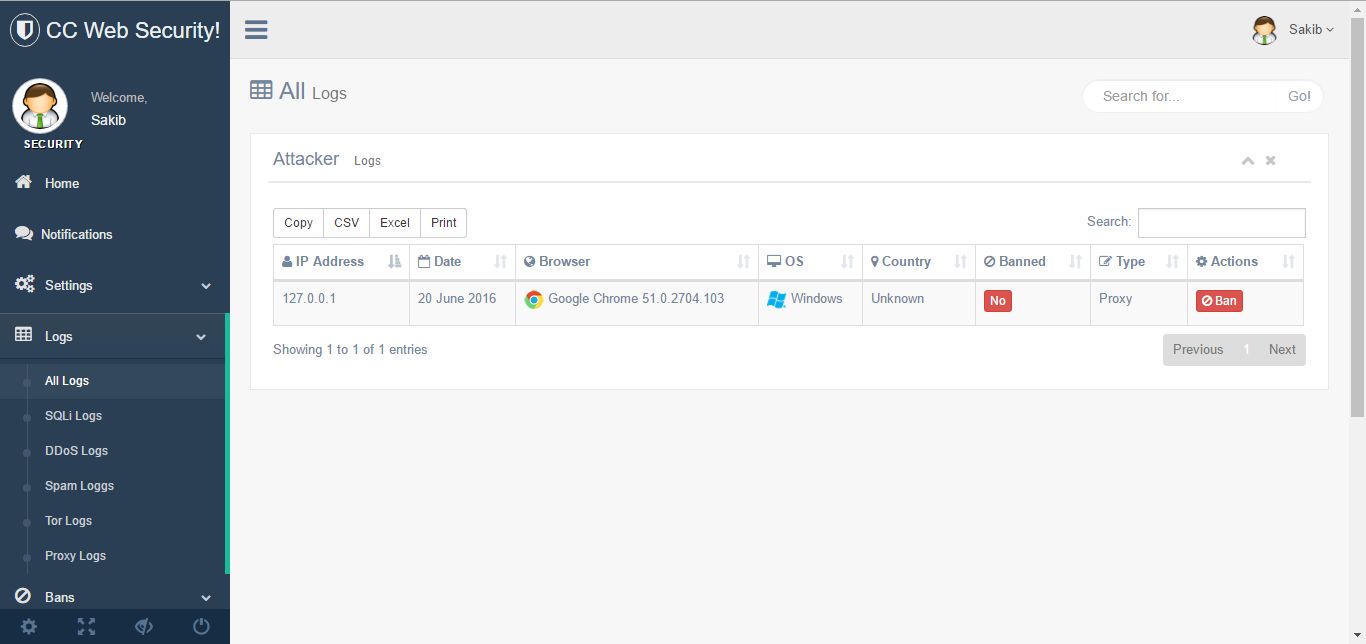
Task: Expand the Settings menu chevron
Action: (x=206, y=286)
